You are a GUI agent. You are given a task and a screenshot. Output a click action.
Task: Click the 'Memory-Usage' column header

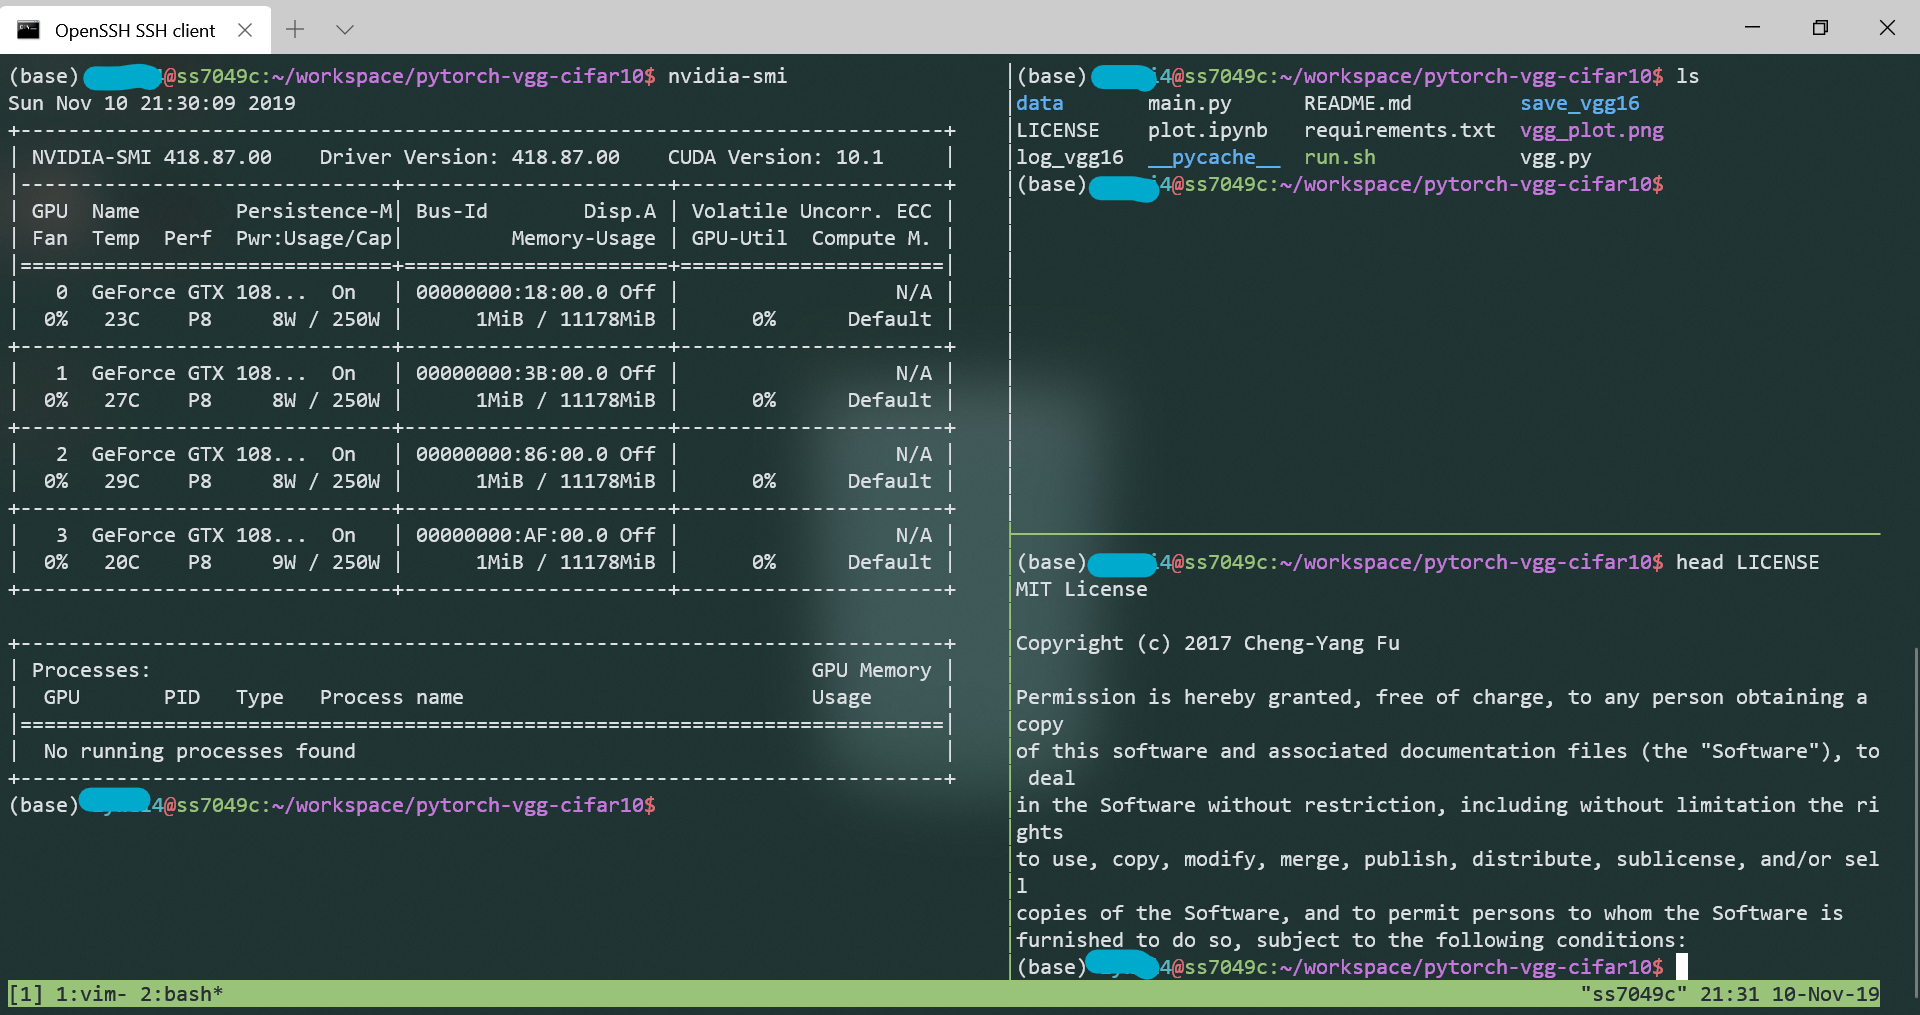tap(583, 238)
